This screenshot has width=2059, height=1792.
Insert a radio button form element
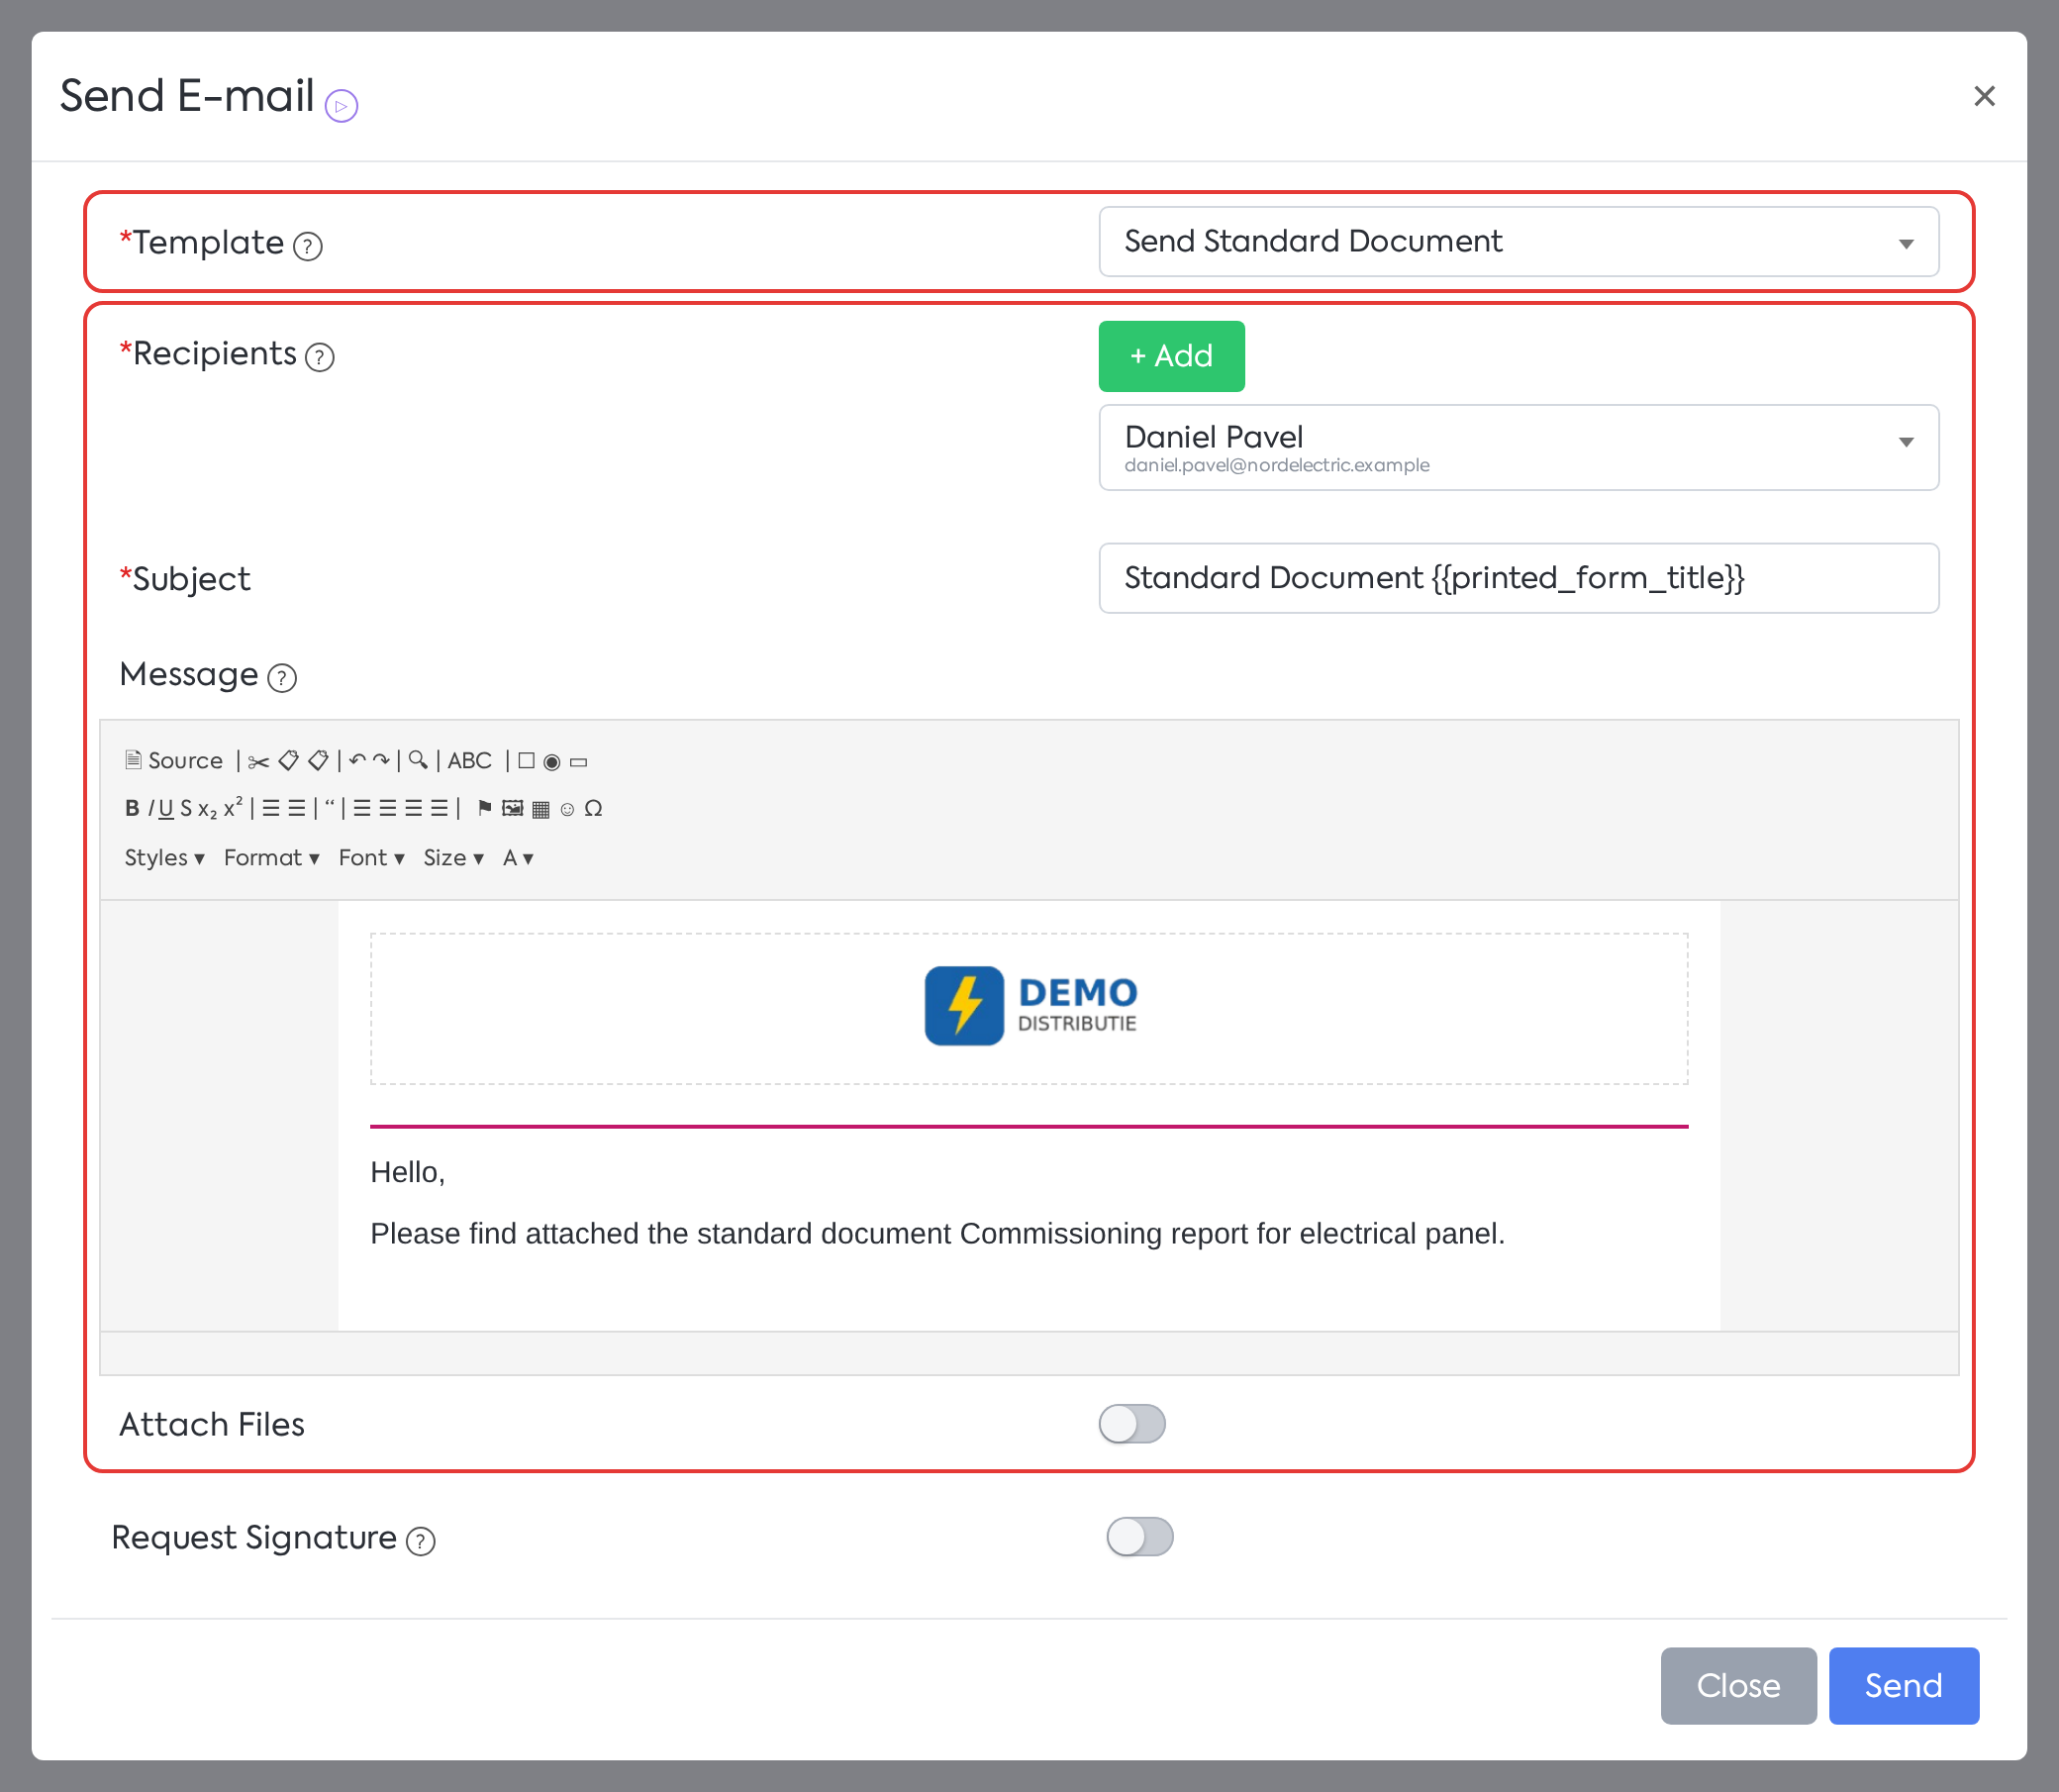tap(552, 762)
